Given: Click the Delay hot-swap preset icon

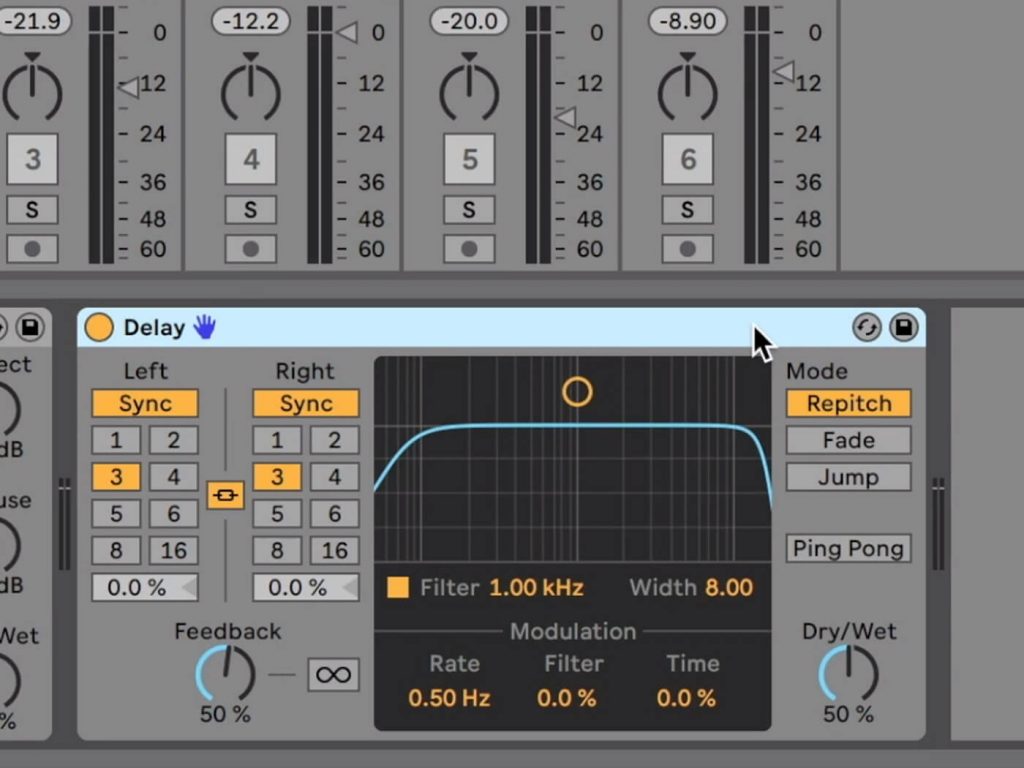Looking at the screenshot, I should [x=867, y=327].
